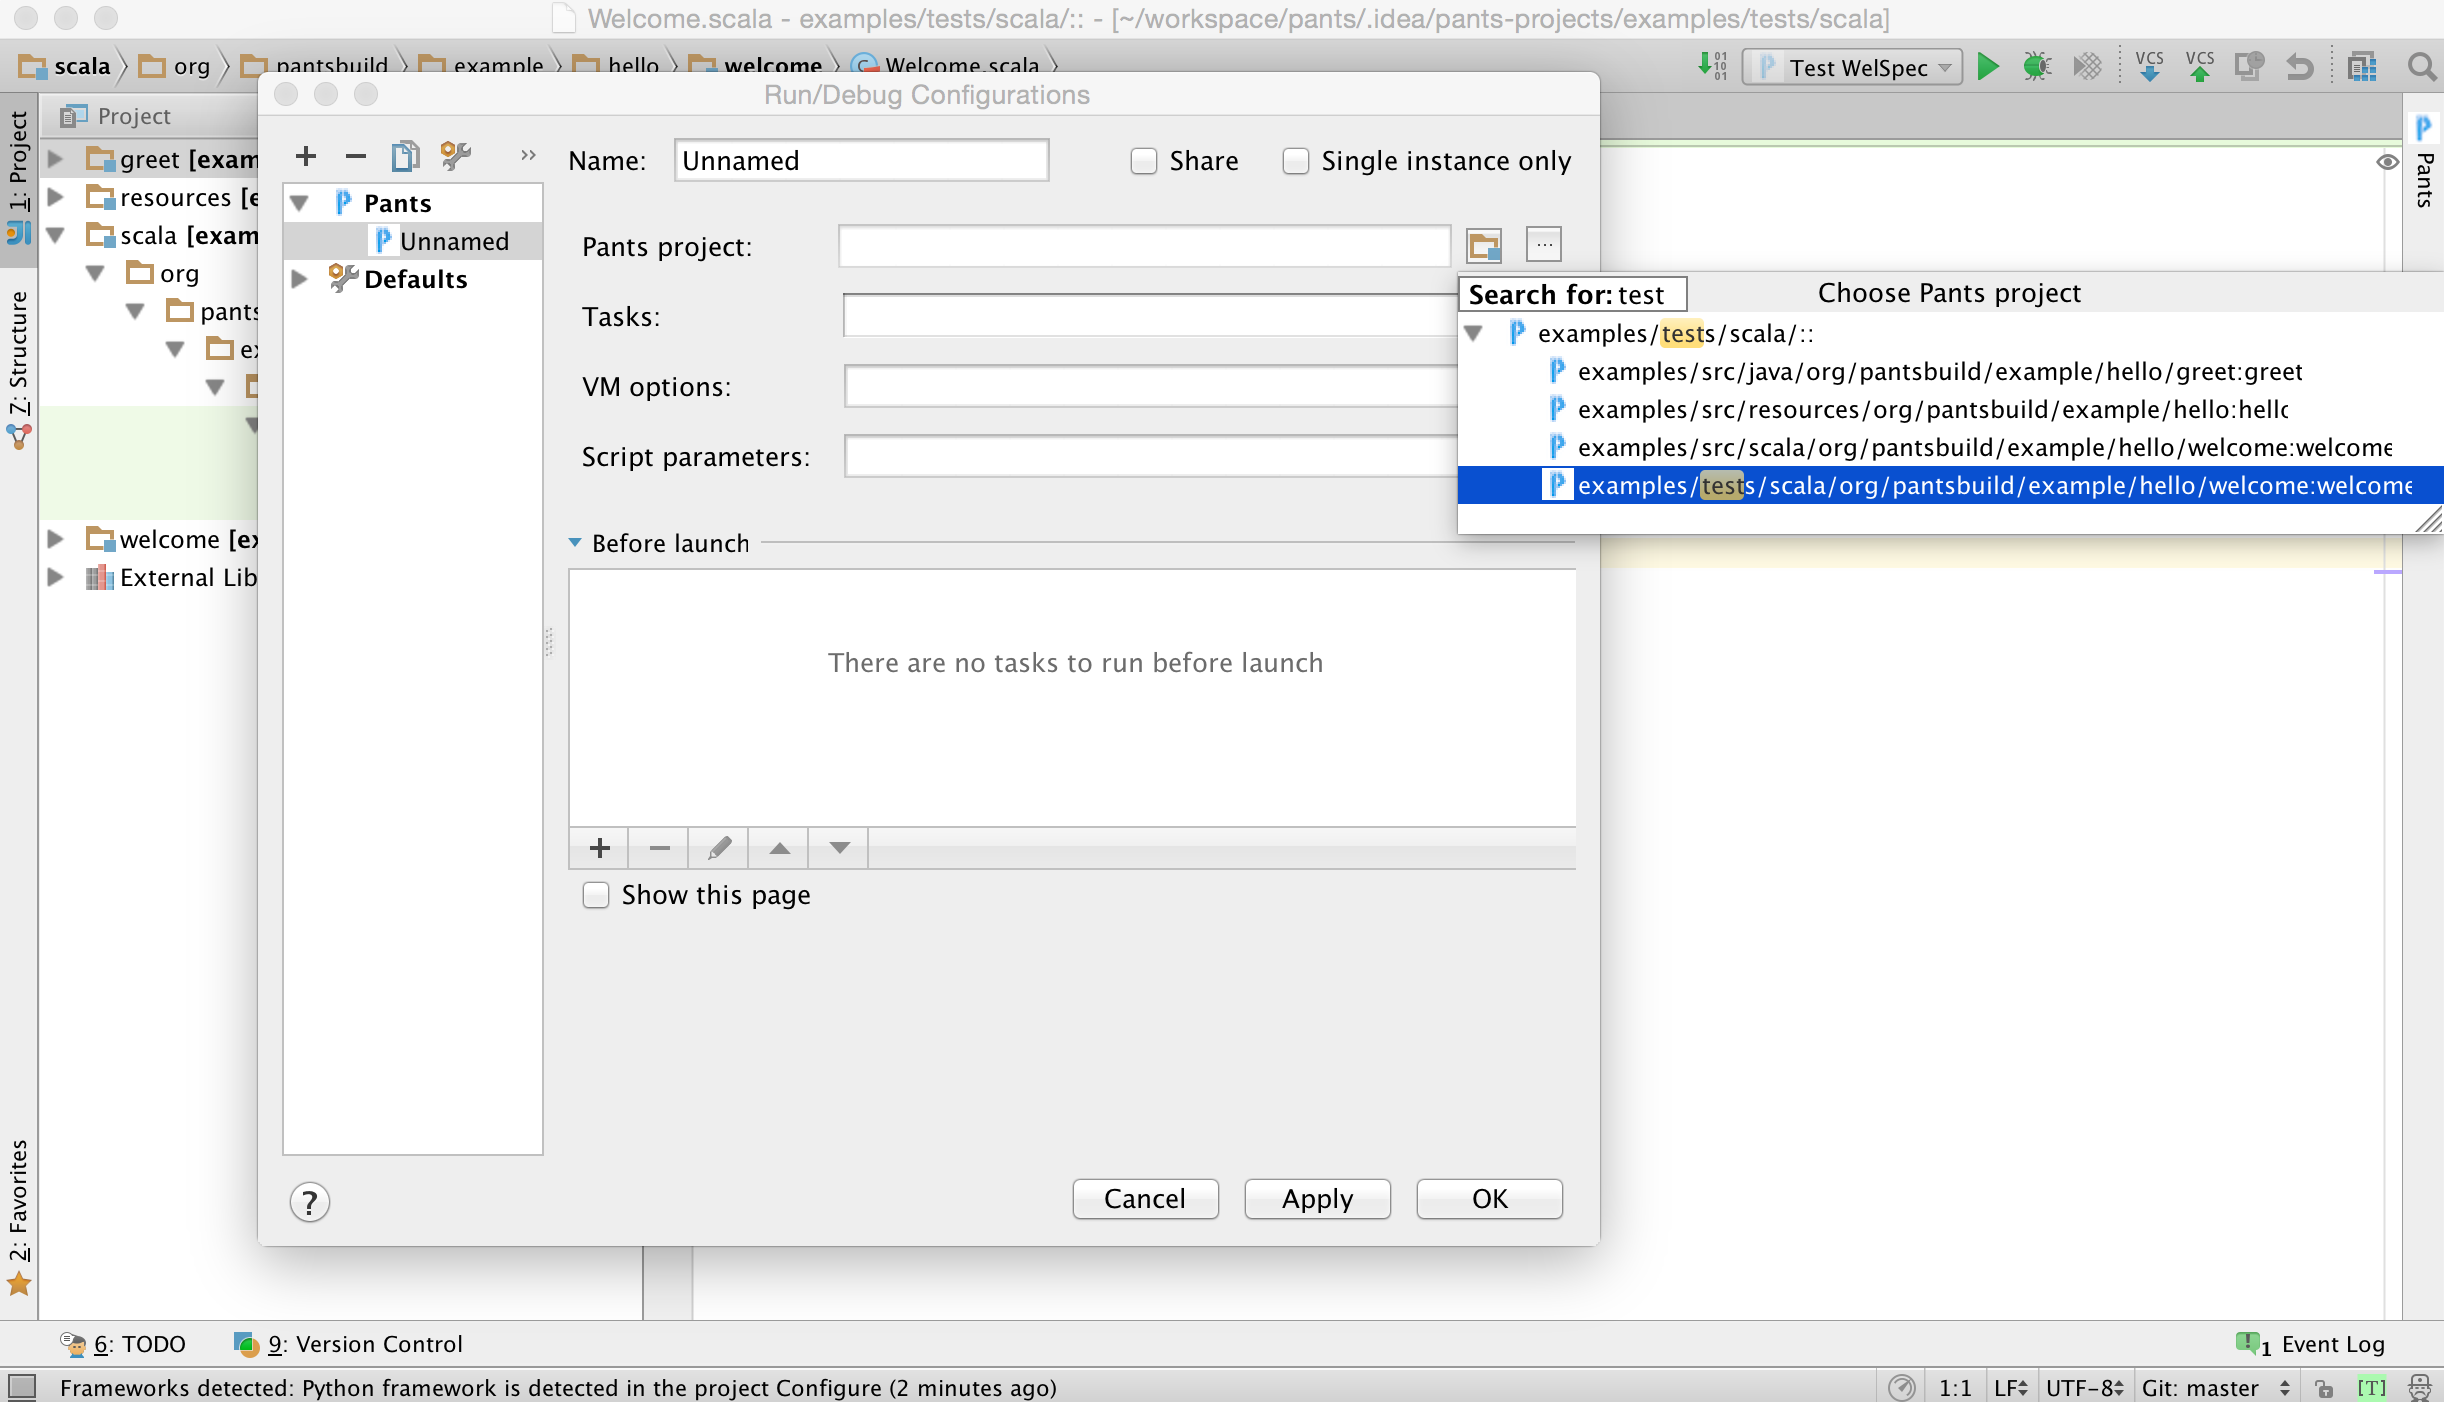Click the edit defaults wrench icon
The width and height of the screenshot is (2444, 1402).
(x=456, y=156)
